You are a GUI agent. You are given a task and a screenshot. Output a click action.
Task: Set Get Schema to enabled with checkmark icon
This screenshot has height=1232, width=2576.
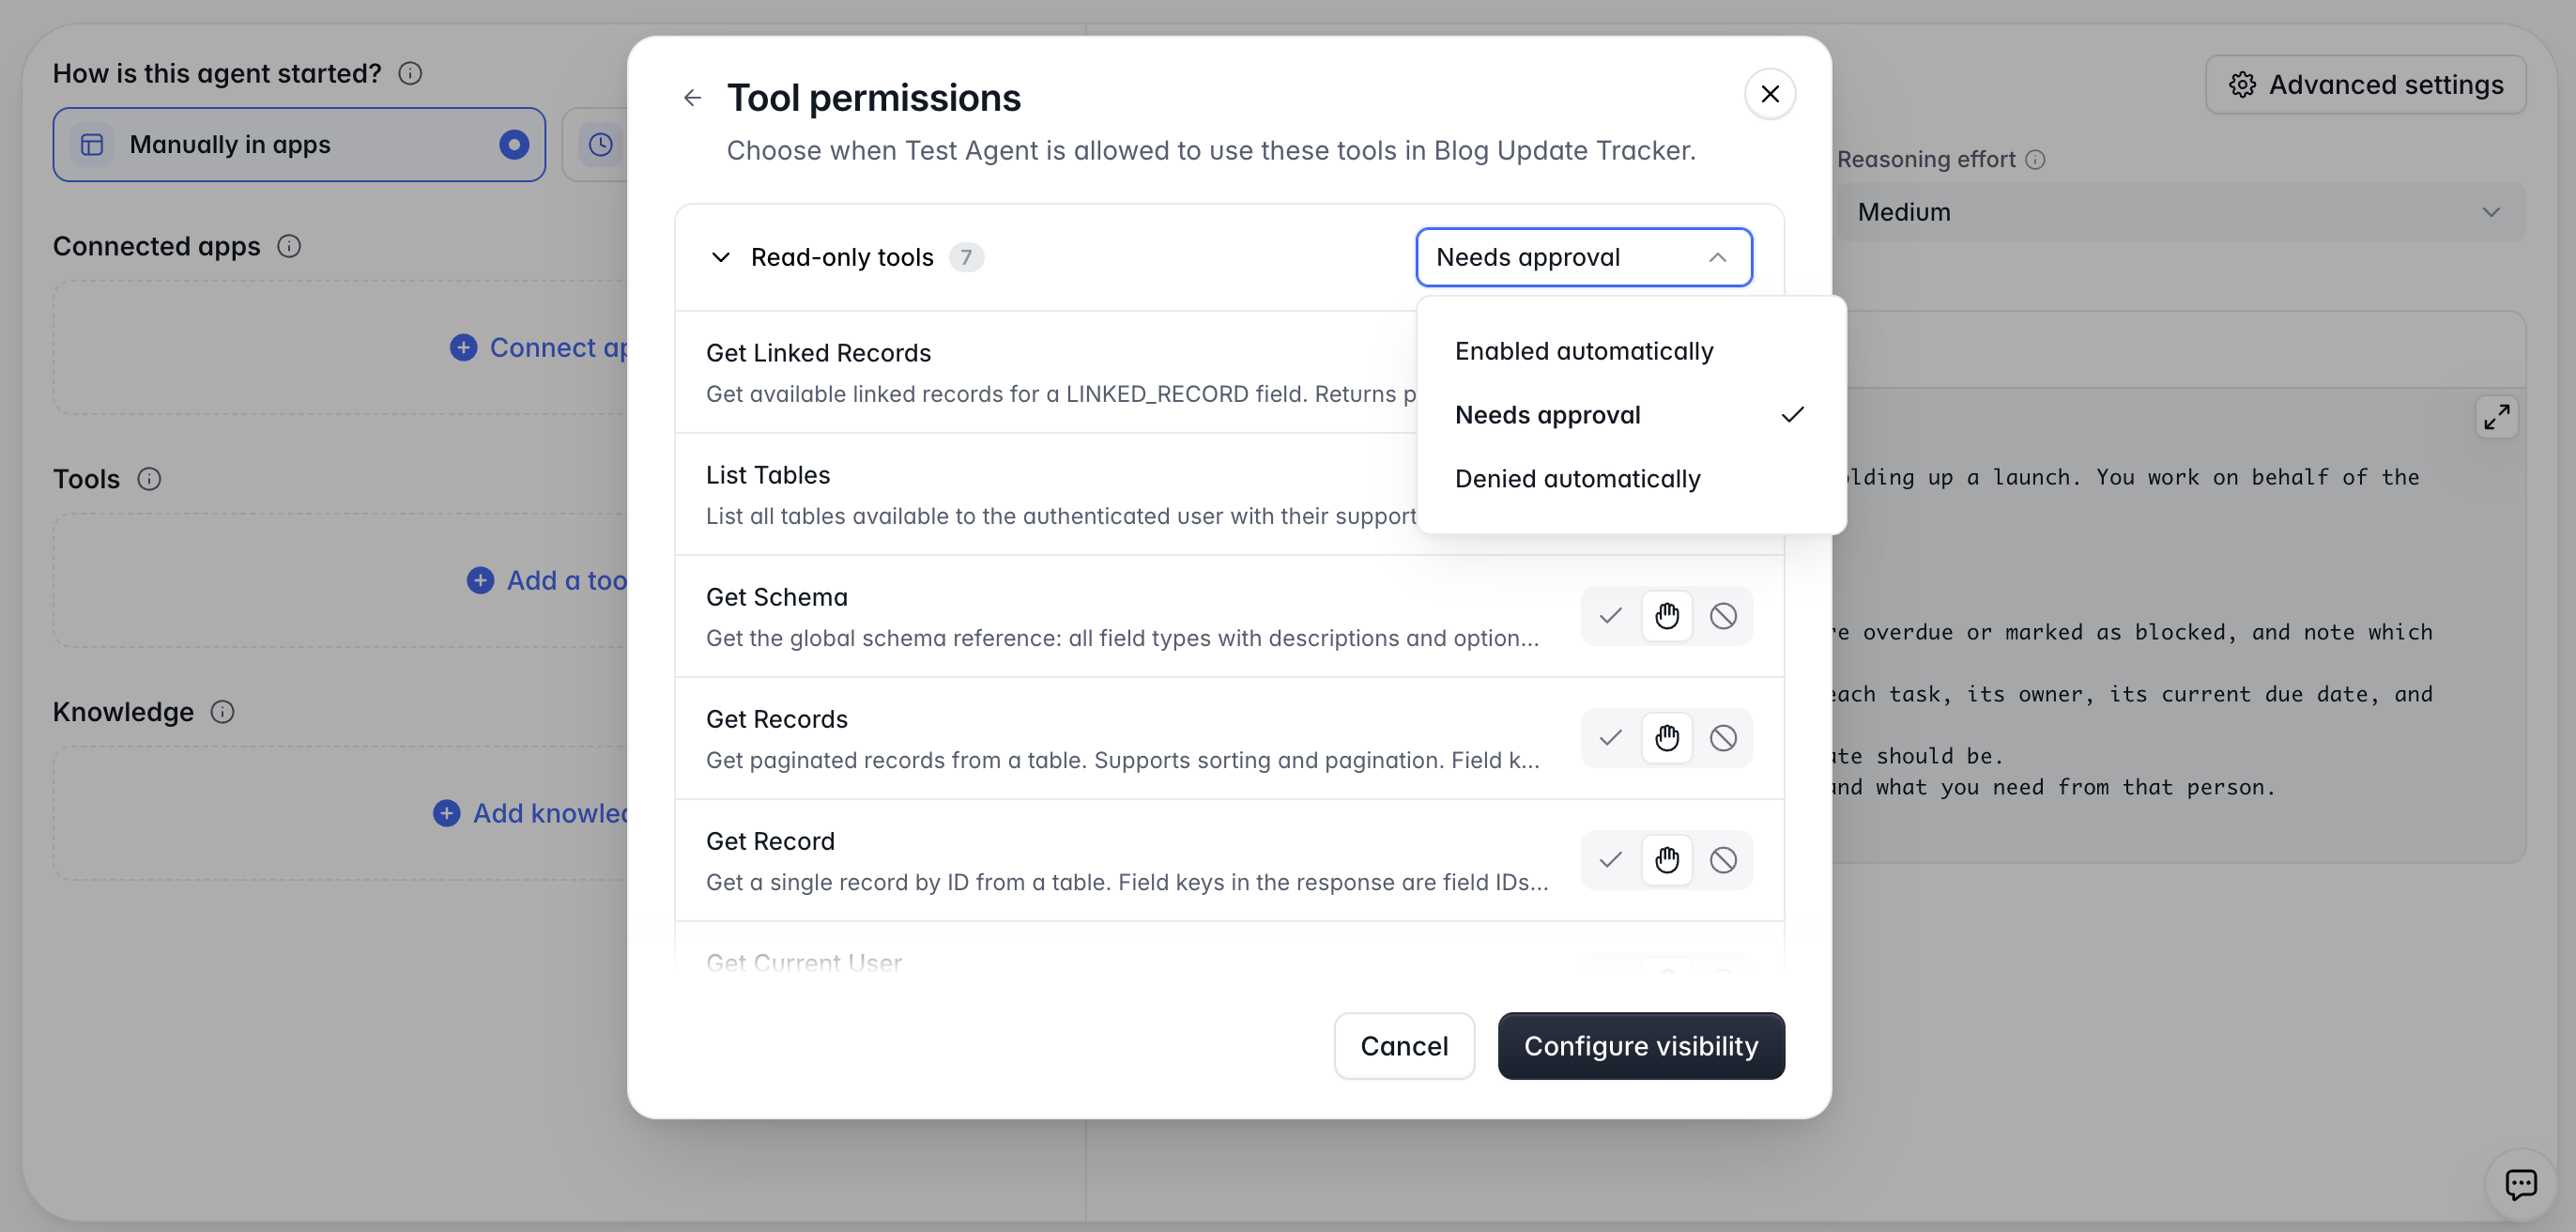(1610, 616)
